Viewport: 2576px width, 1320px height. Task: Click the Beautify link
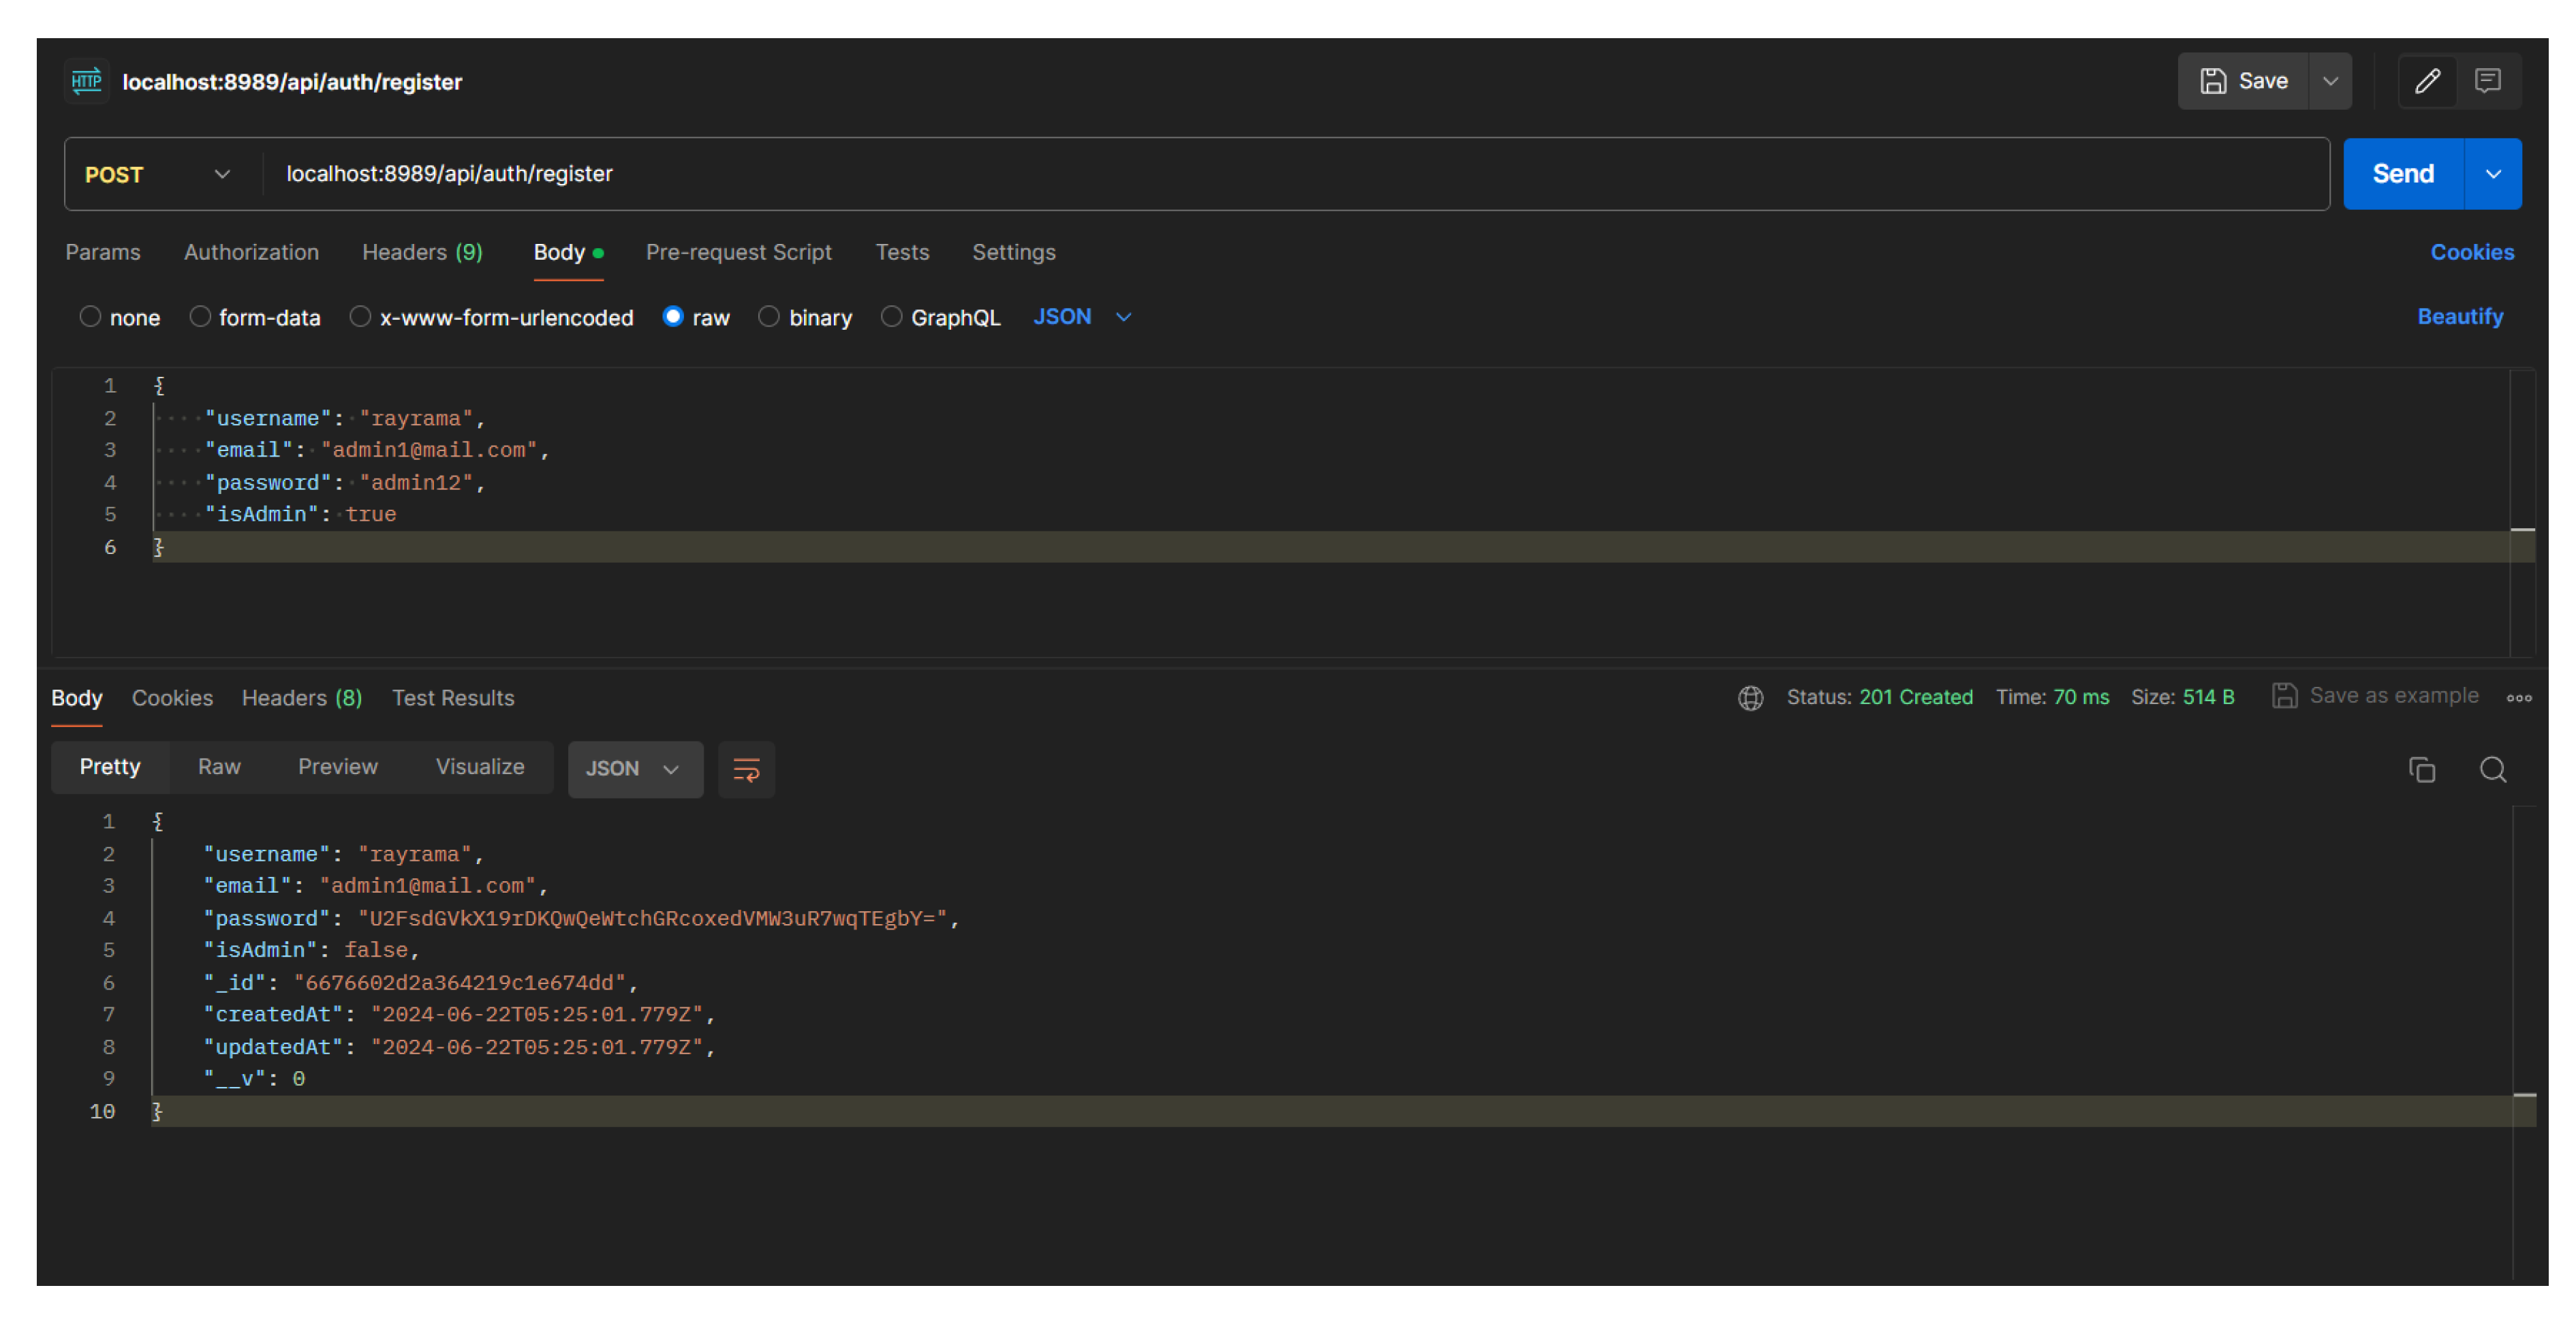point(2459,317)
